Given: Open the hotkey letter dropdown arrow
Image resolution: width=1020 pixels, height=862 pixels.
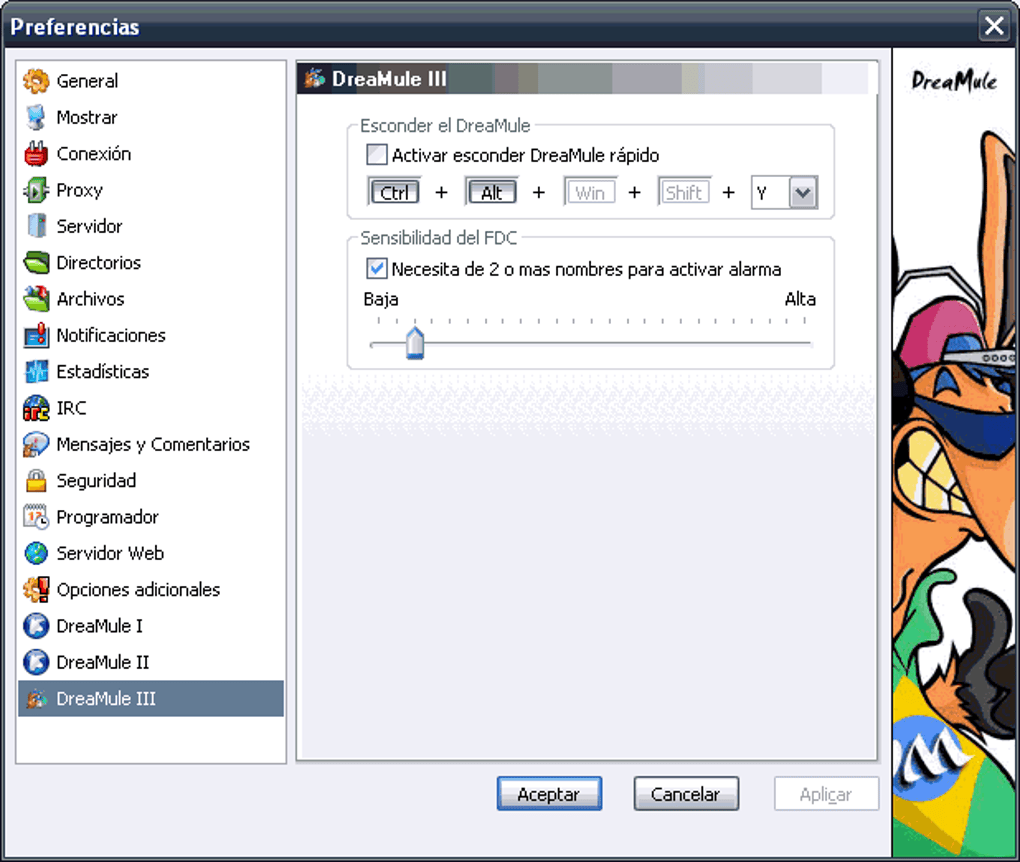Looking at the screenshot, I should pyautogui.click(x=803, y=193).
